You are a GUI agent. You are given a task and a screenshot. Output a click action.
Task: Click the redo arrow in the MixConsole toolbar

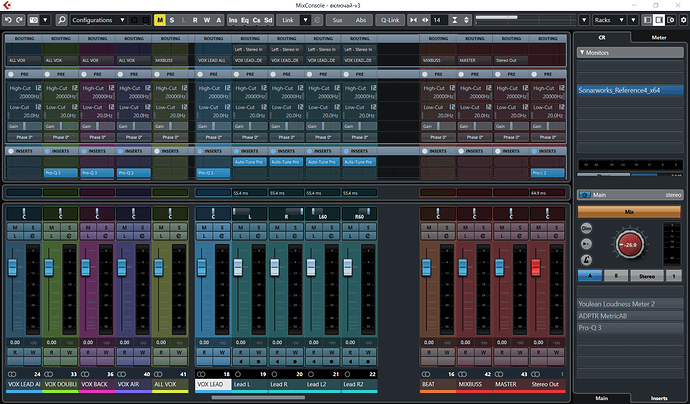pos(20,20)
